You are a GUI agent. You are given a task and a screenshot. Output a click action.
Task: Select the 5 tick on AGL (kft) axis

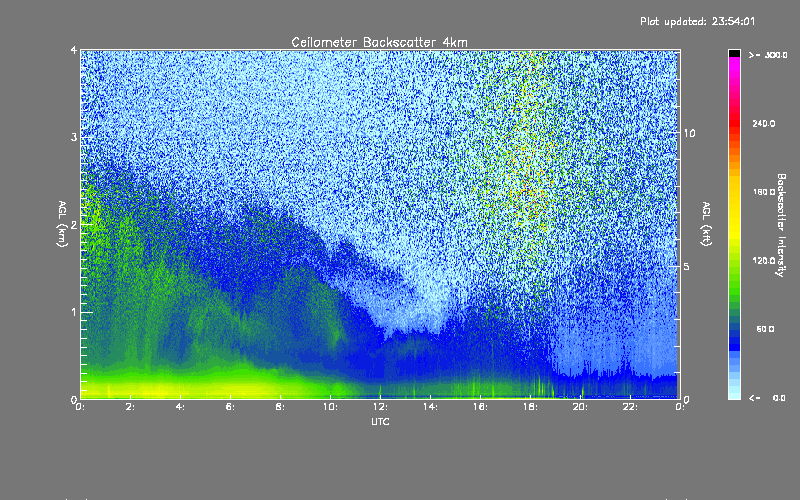686,266
